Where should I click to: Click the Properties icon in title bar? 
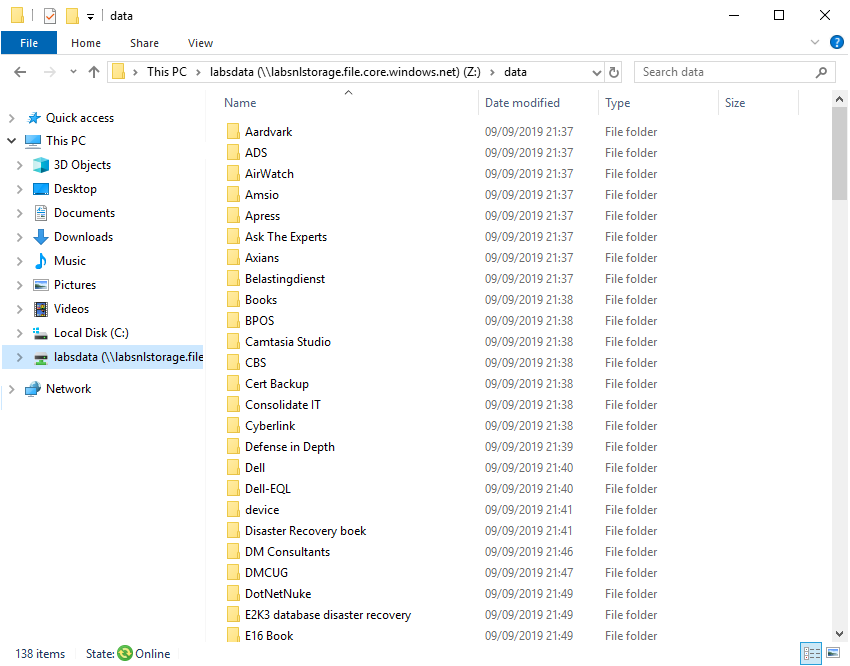(49, 16)
